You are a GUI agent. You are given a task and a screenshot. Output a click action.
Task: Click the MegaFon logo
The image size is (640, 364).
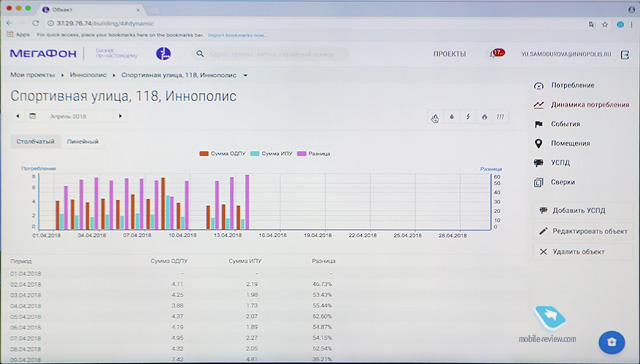(43, 53)
